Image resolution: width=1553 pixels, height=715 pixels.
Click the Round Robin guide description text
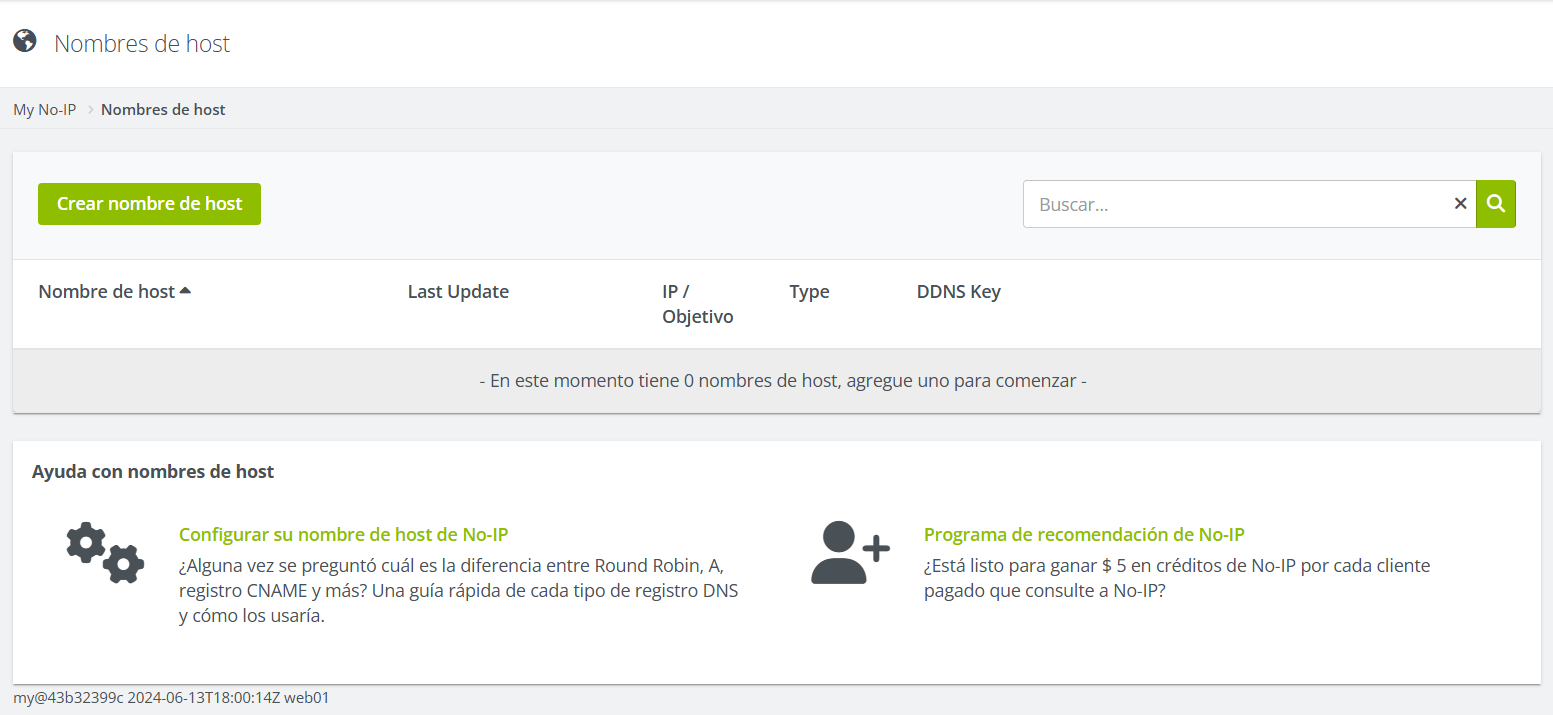458,590
